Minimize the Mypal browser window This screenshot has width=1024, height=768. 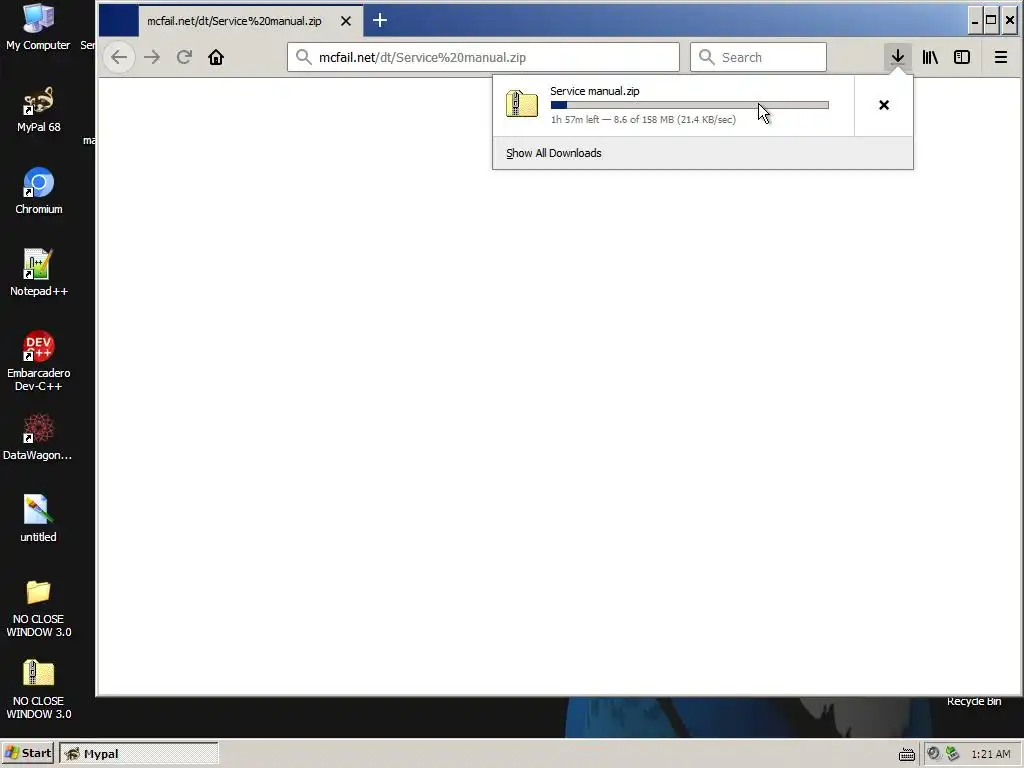pos(975,20)
